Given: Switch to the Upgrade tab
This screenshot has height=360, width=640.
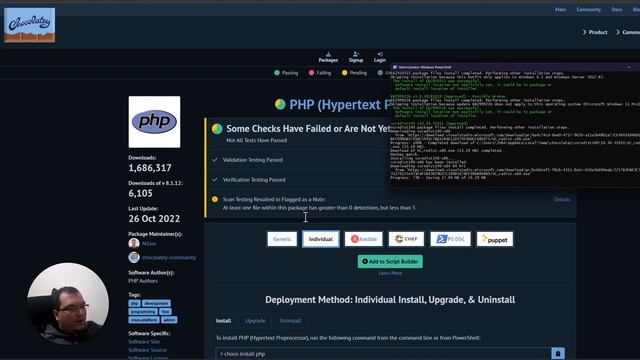Looking at the screenshot, I should pos(256,321).
